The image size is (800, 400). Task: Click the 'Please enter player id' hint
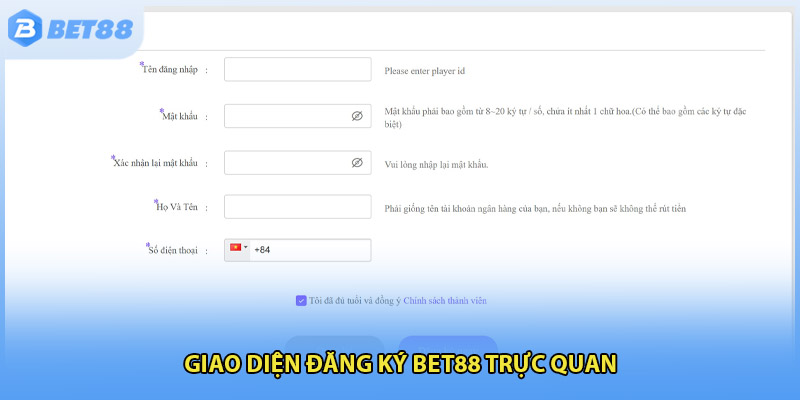424,71
